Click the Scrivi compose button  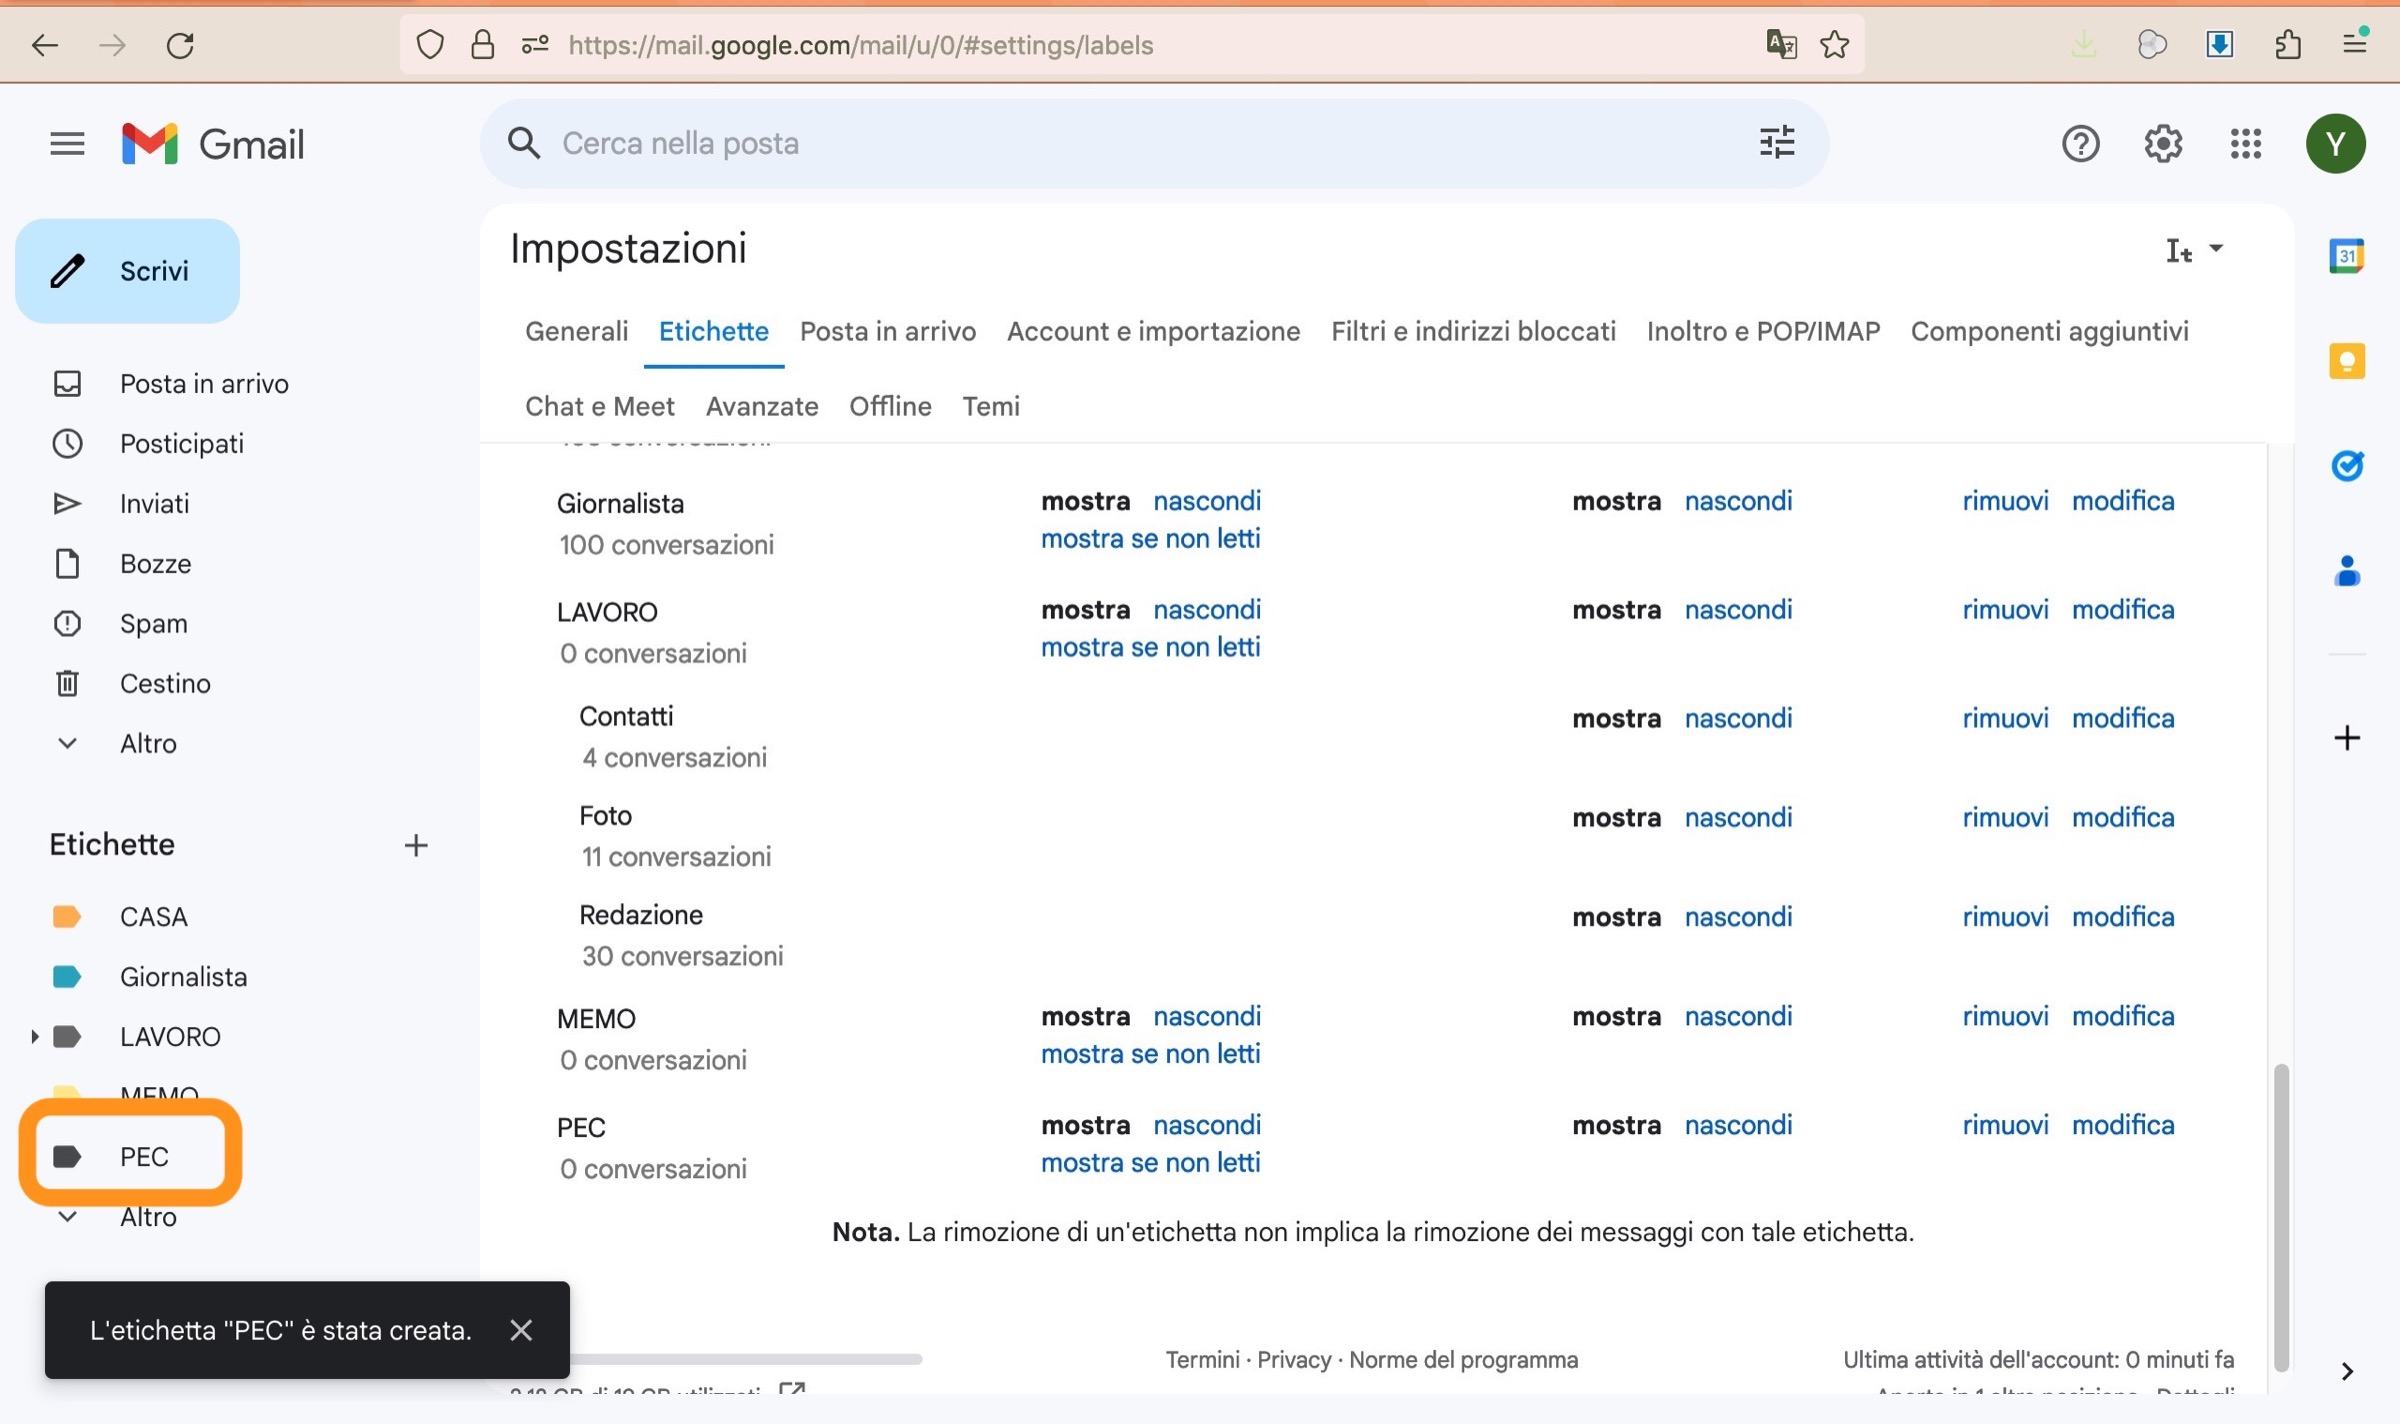pyautogui.click(x=128, y=271)
